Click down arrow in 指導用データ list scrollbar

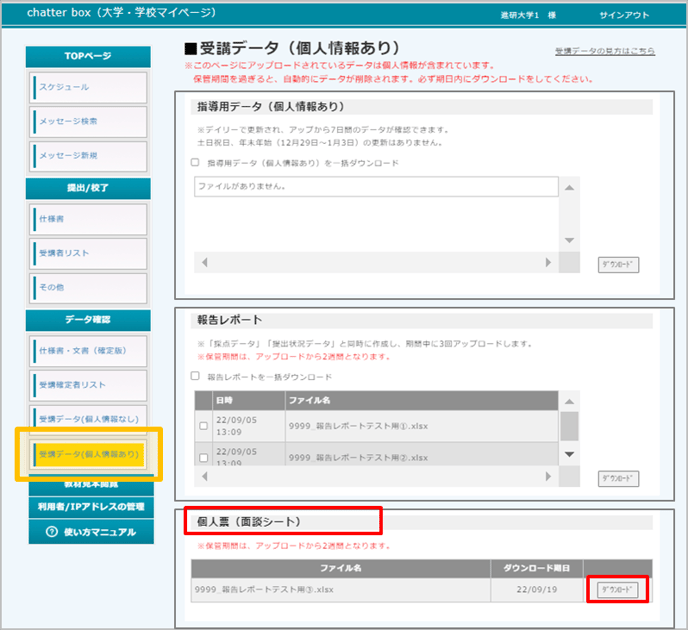click(x=569, y=240)
